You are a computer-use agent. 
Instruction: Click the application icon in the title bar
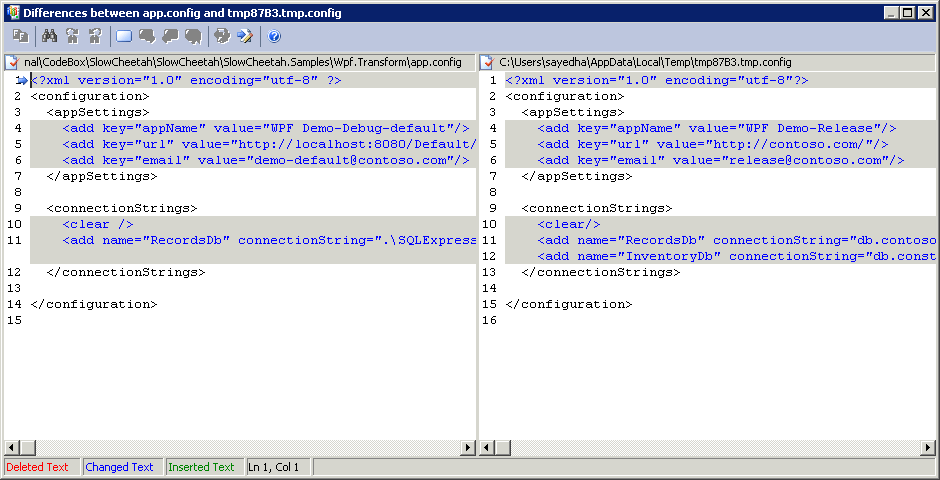tap(12, 12)
